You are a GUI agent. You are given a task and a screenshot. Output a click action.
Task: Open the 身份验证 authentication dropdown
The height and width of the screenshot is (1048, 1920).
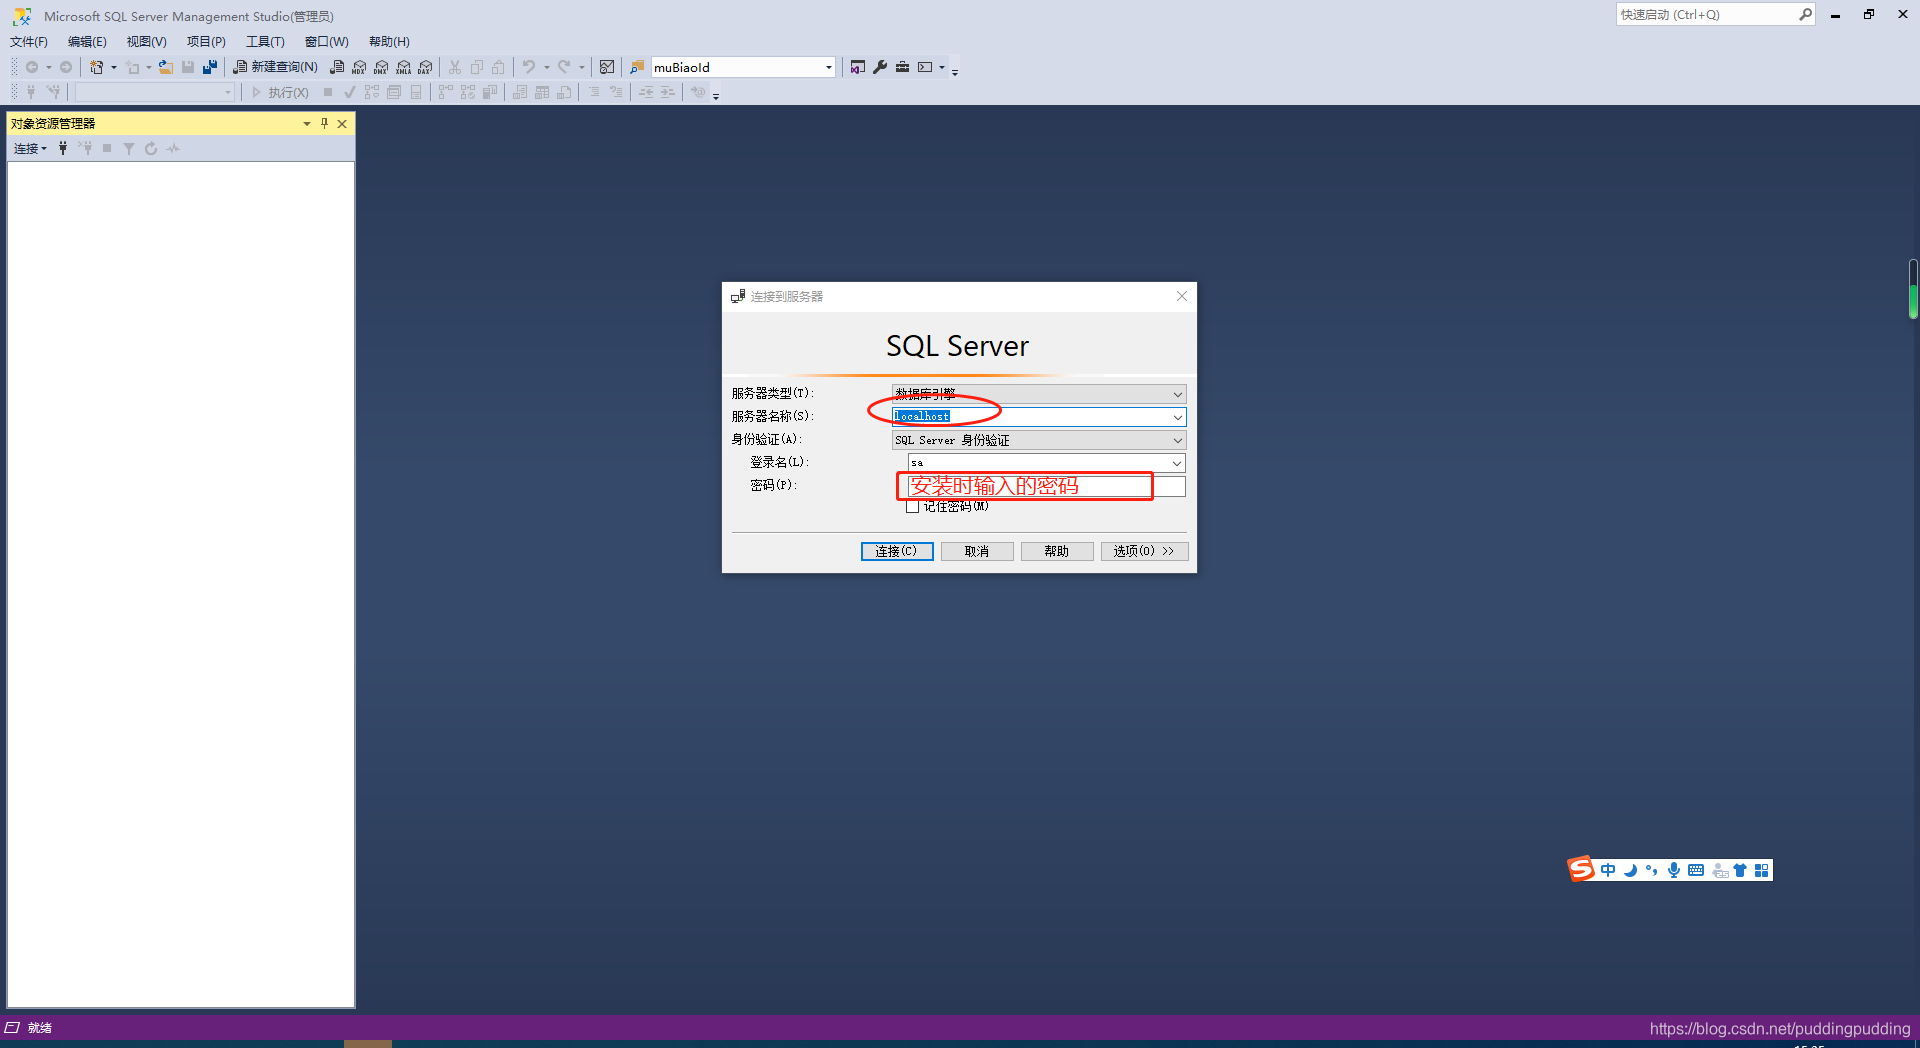pyautogui.click(x=1177, y=440)
